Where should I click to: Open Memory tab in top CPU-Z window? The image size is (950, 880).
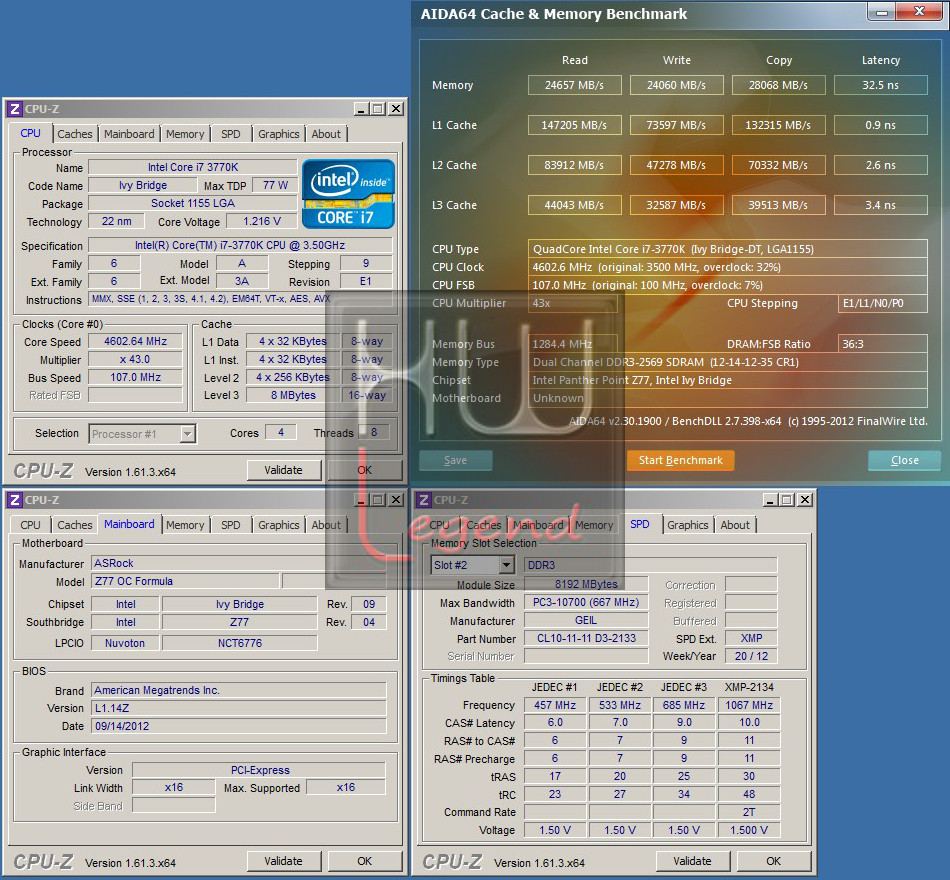185,134
